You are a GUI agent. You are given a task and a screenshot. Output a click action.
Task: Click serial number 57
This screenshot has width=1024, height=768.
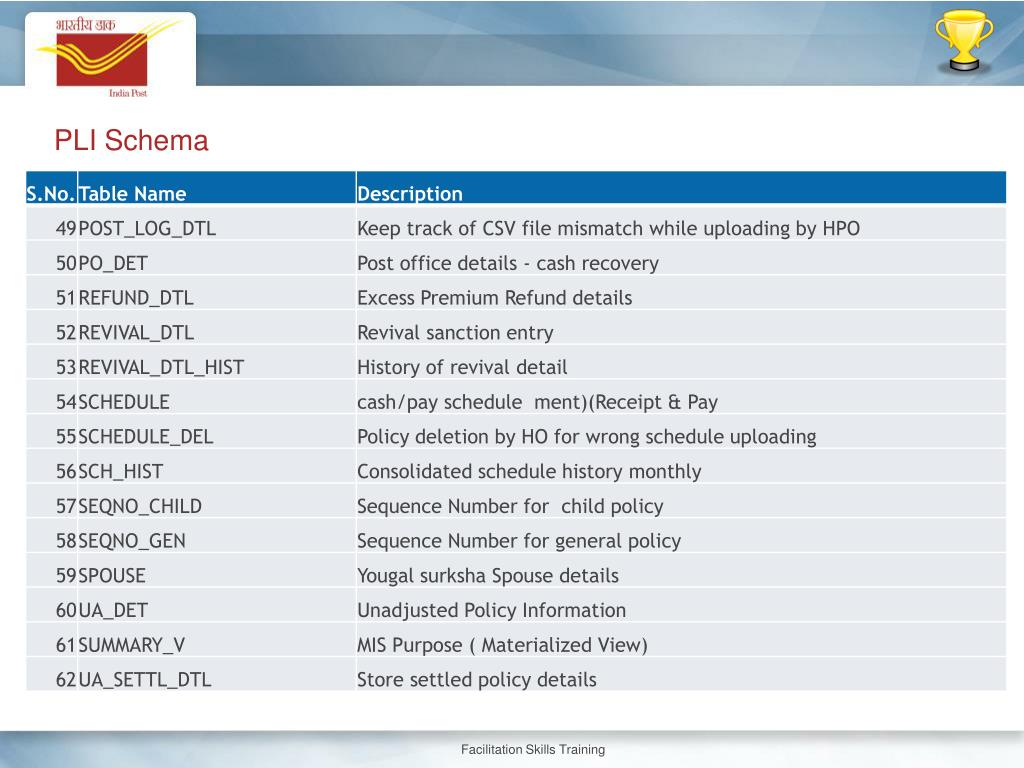[x=66, y=505]
